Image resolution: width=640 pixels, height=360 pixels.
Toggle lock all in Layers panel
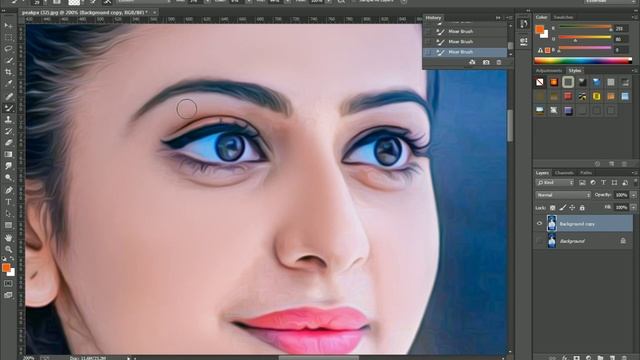pos(582,208)
